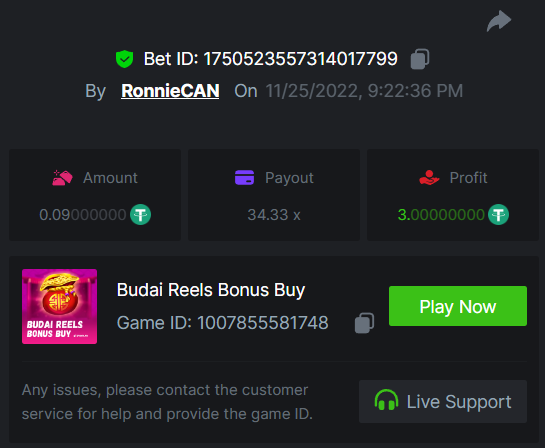Image resolution: width=545 pixels, height=448 pixels.
Task: Click the Game ID number text
Action: [x=263, y=323]
